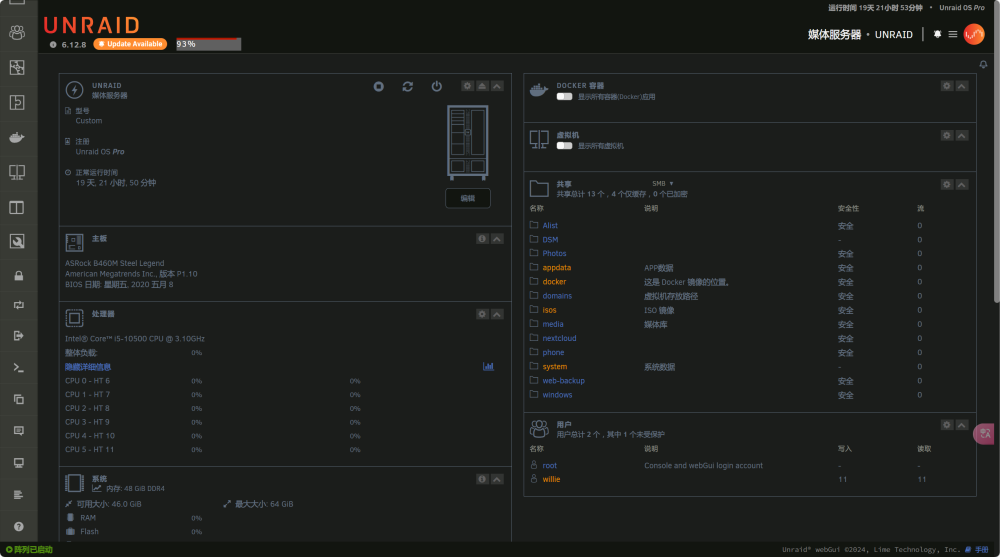1000x557 pixels.
Task: Open the web-backup share link
Action: 564,380
